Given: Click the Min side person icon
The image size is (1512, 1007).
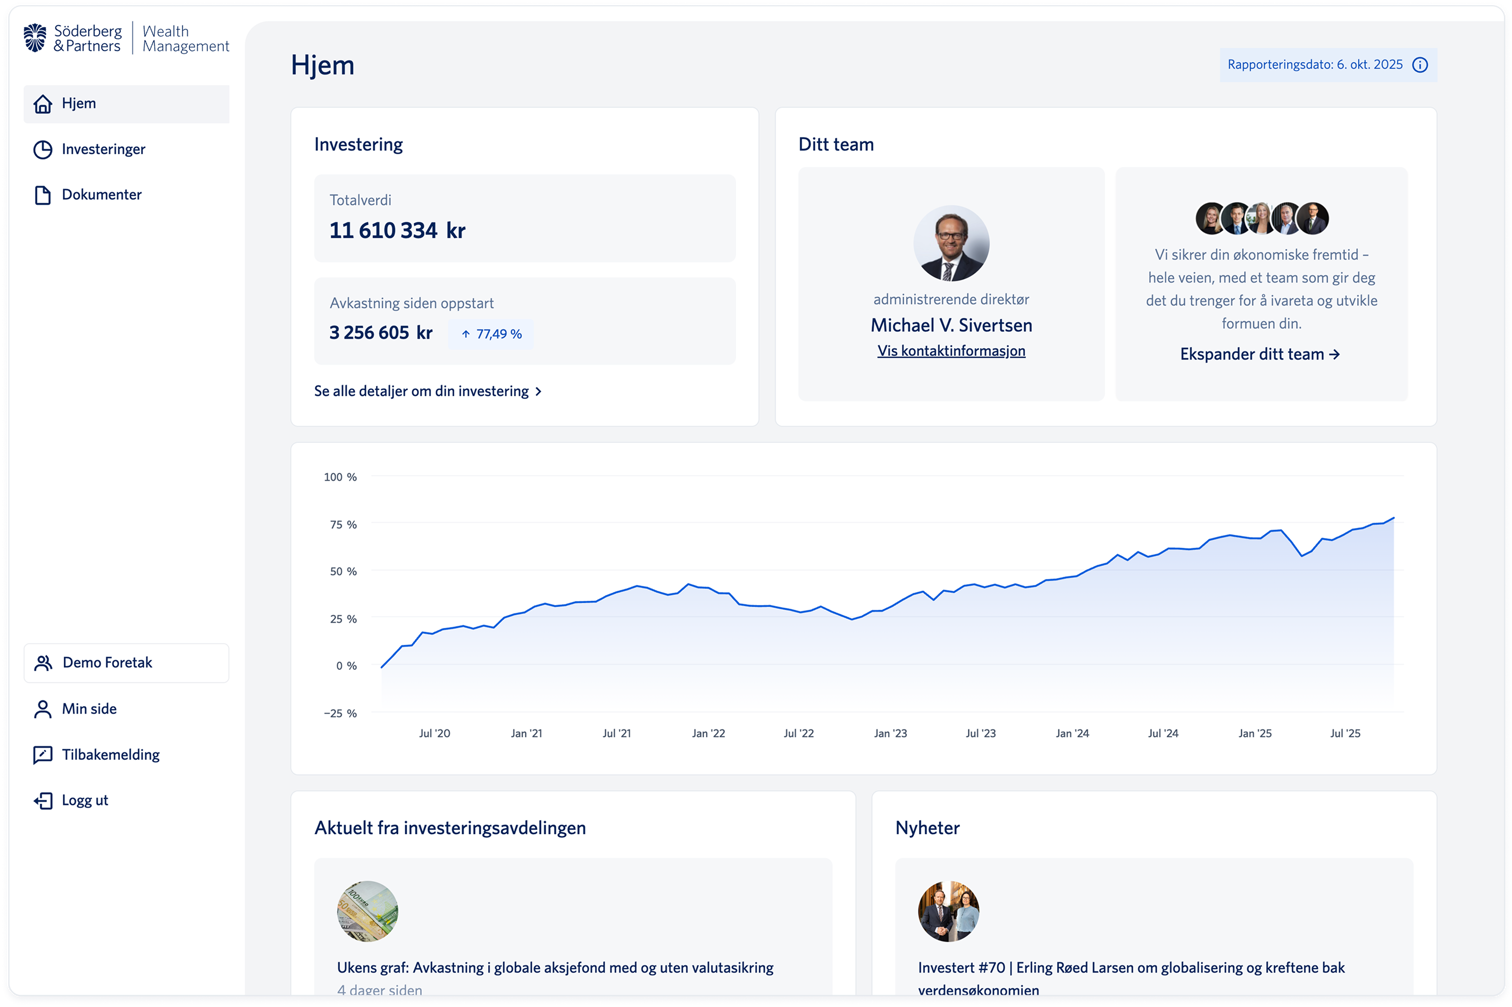Looking at the screenshot, I should point(43,709).
